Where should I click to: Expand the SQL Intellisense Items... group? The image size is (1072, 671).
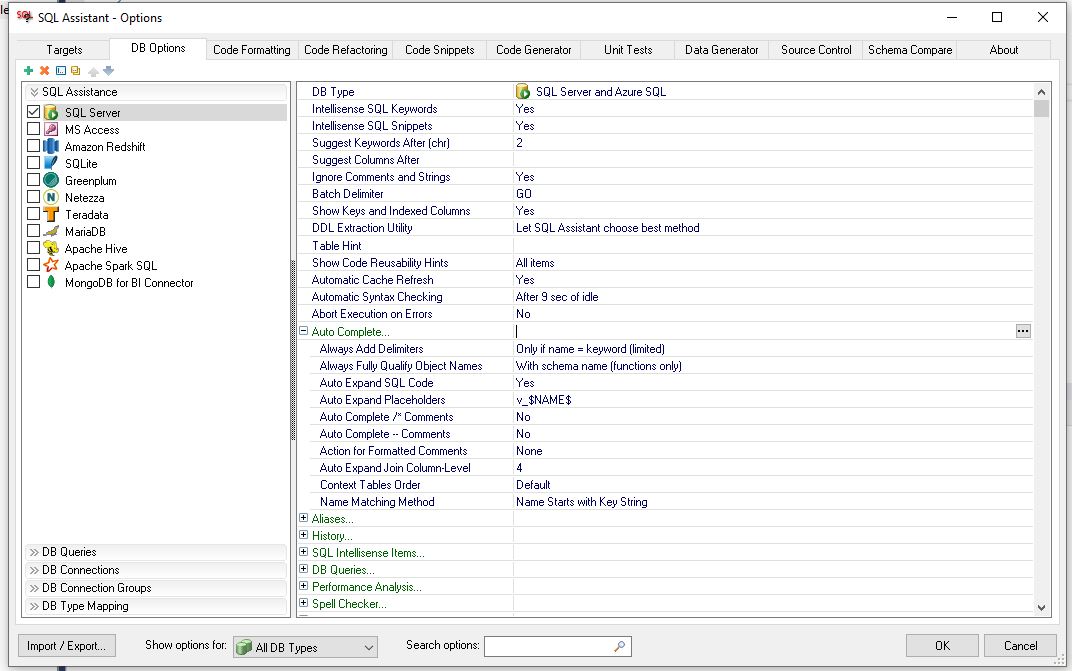pos(304,551)
